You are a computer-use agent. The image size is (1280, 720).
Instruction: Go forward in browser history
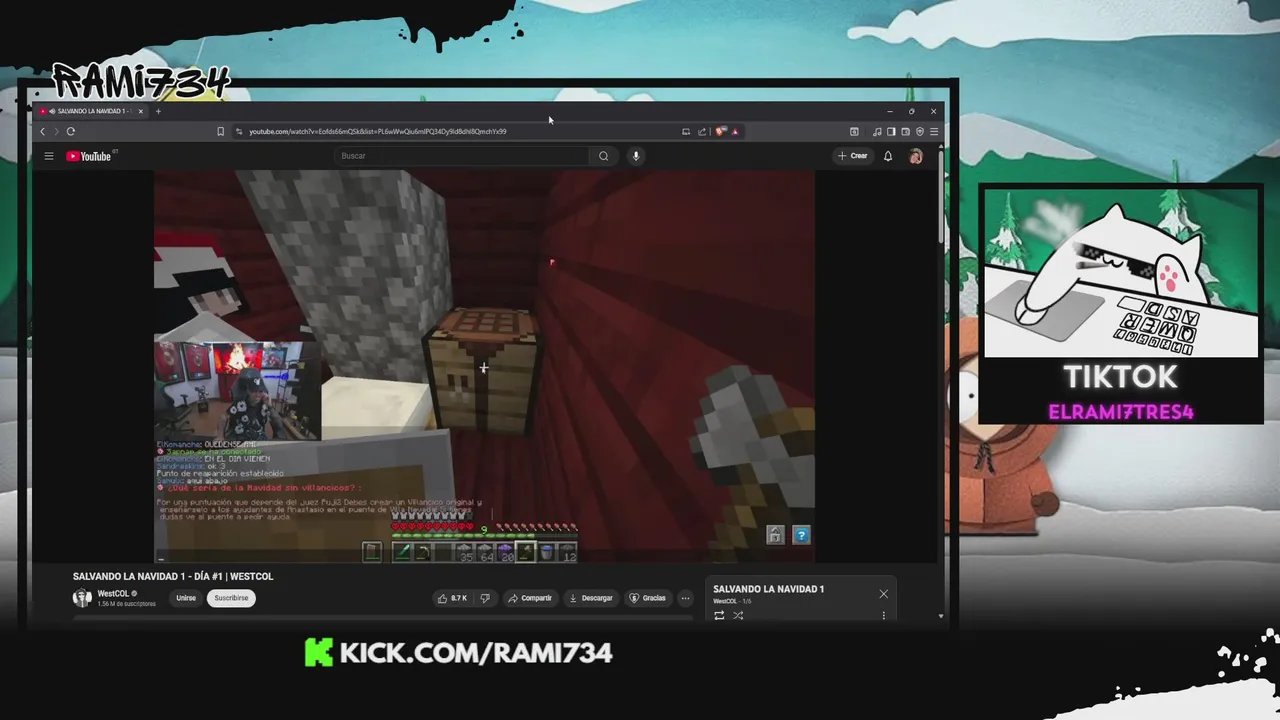click(x=56, y=131)
